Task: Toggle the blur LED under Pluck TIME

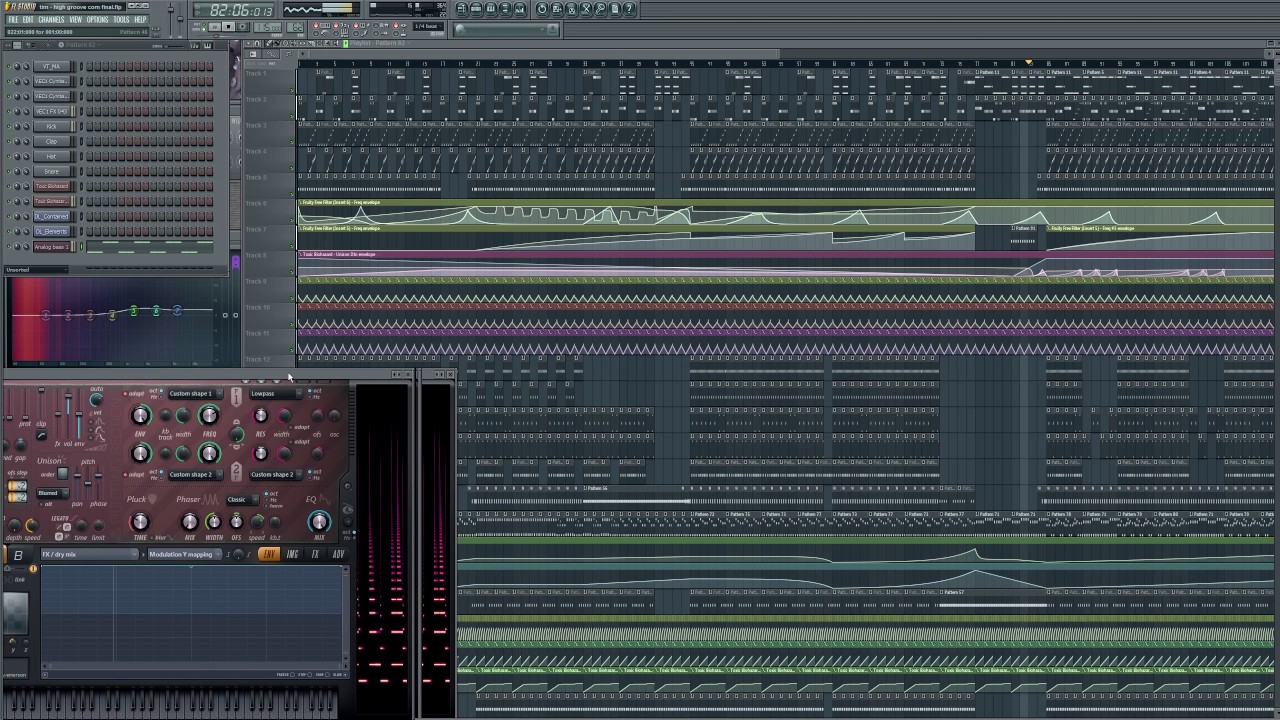Action: [x=152, y=538]
